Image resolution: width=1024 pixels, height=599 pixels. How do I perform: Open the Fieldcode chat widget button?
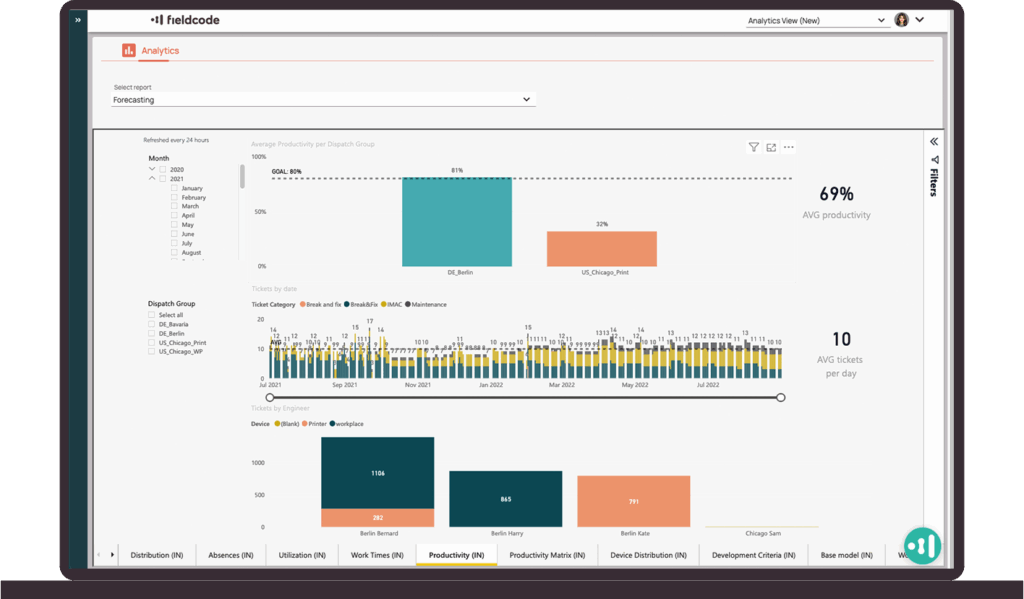point(922,546)
